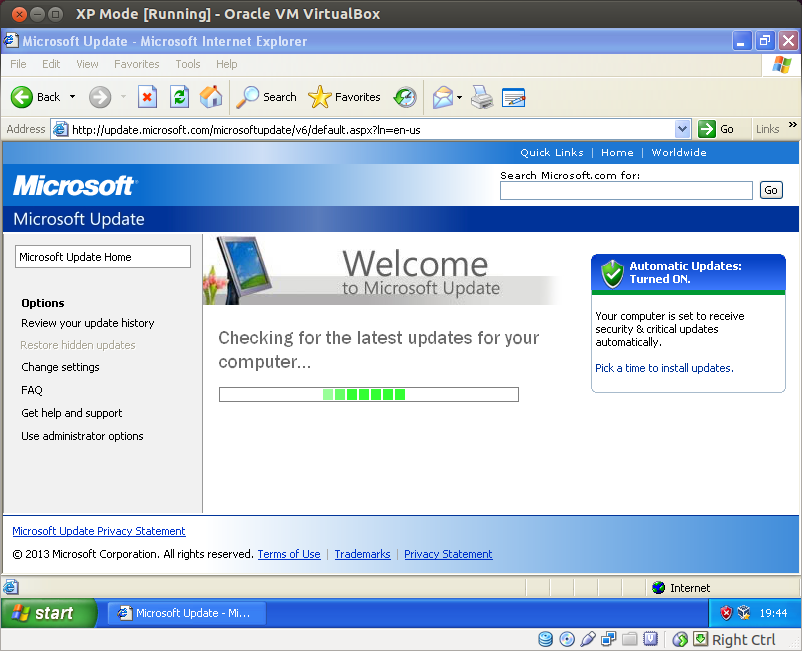The image size is (802, 651).
Task: Open the Mail button dropdown arrow
Action: pyautogui.click(x=459, y=97)
